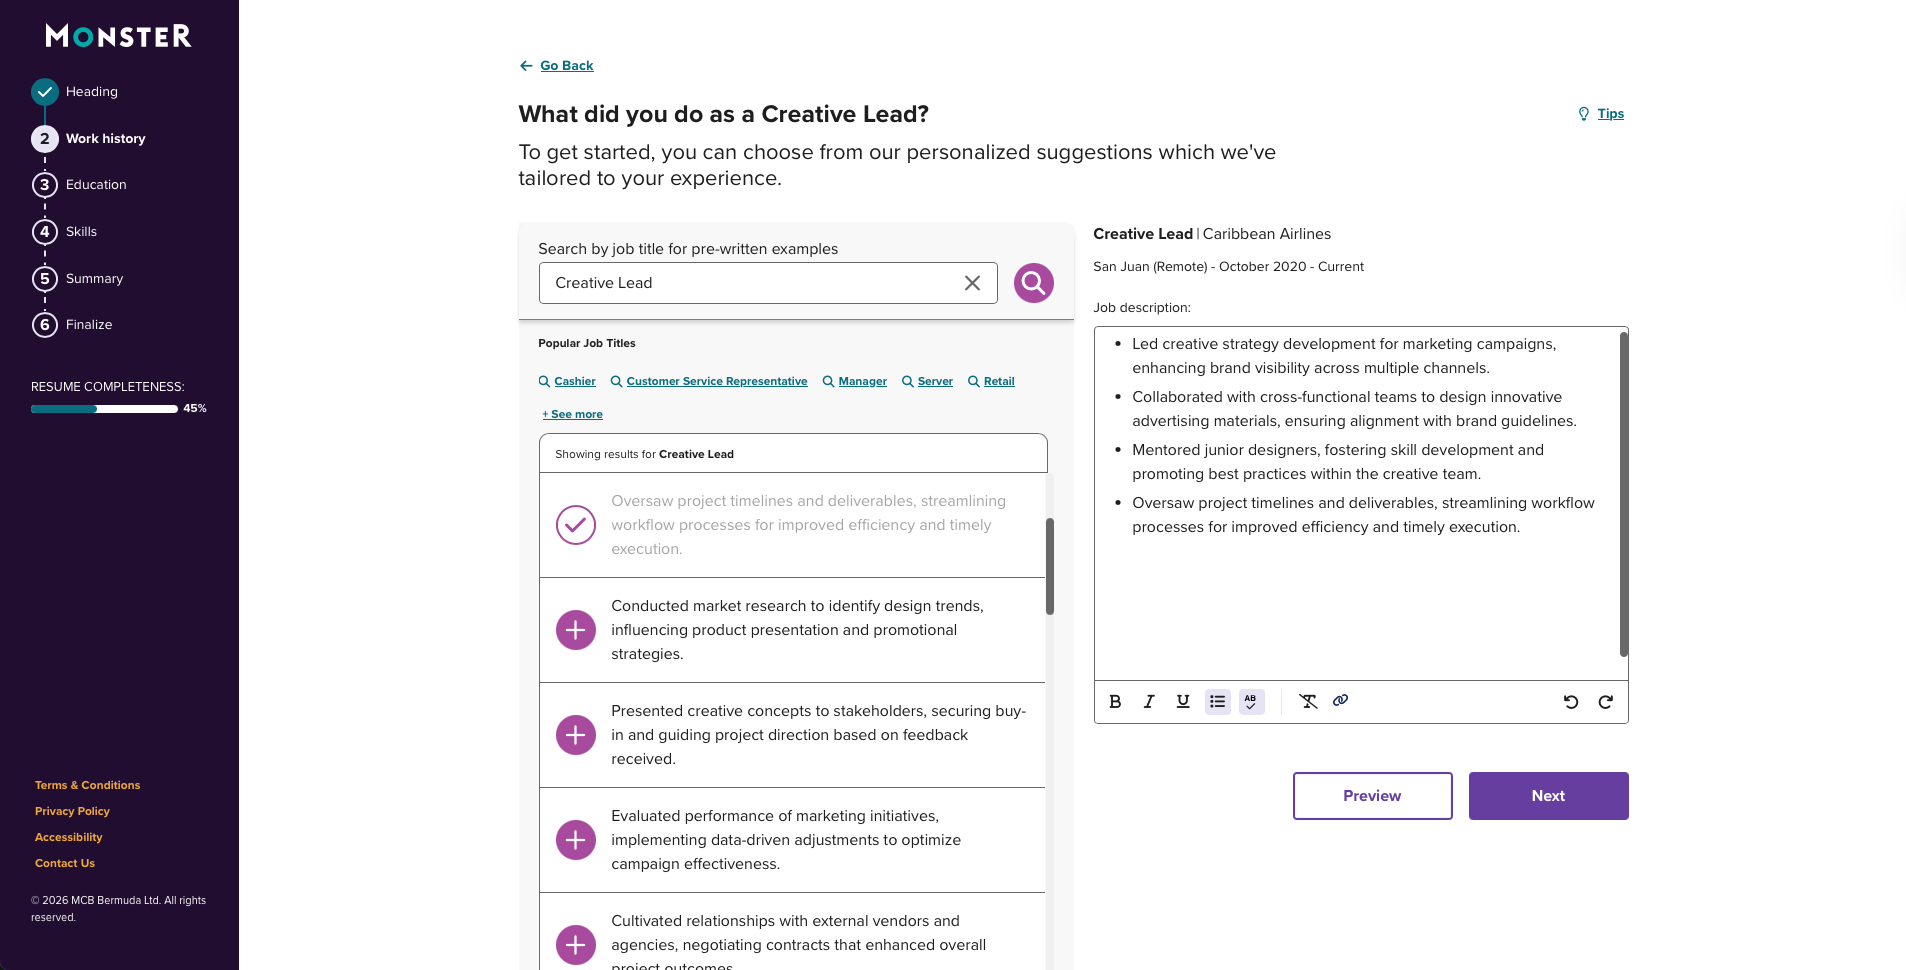
Task: Click the Next button
Action: pos(1547,796)
